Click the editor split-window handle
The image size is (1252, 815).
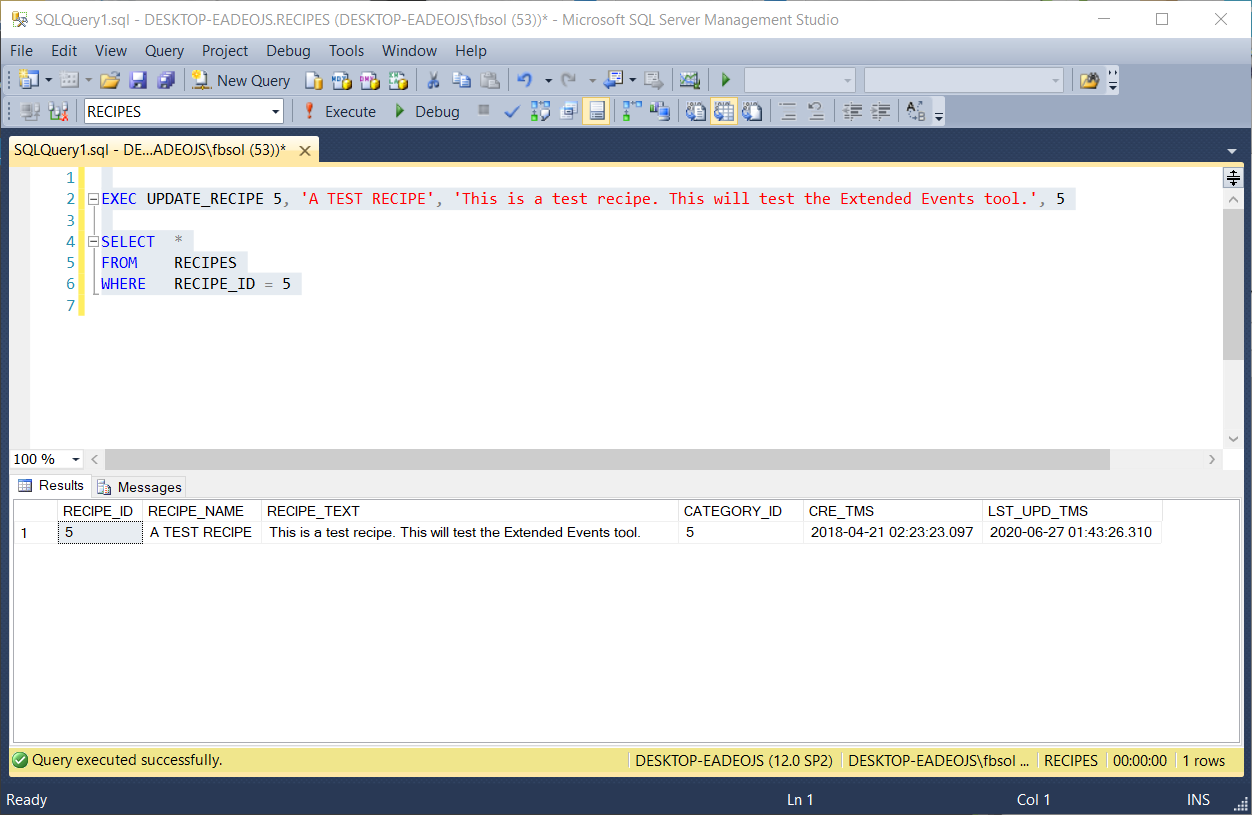point(1233,178)
